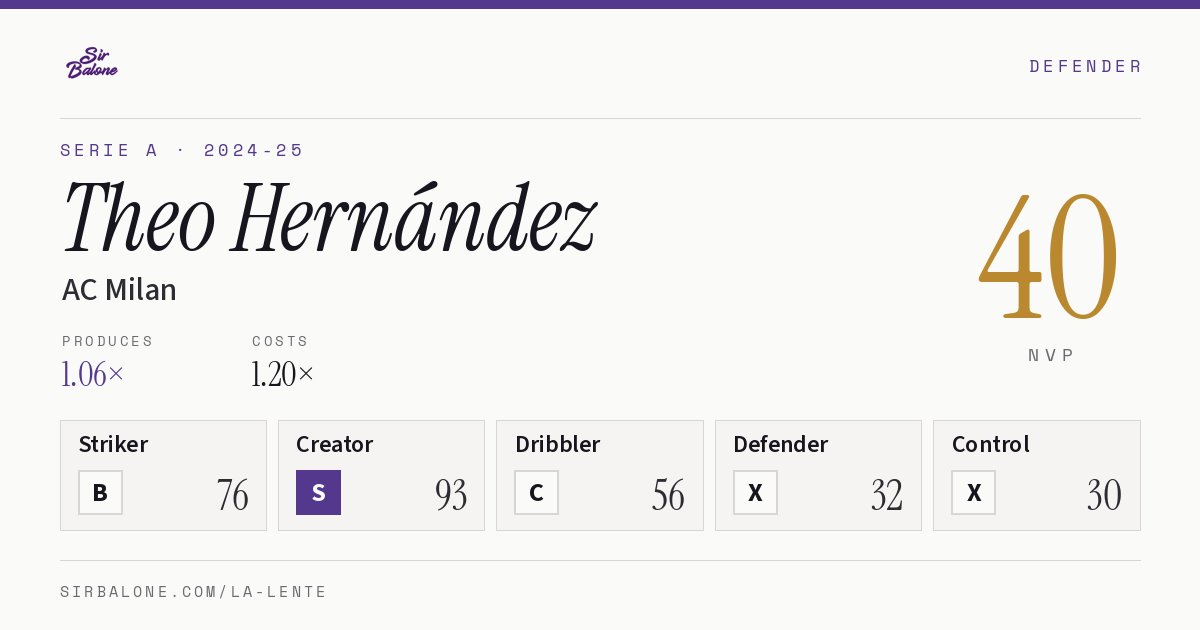Select the Control card title
Image resolution: width=1200 pixels, height=630 pixels.
990,444
